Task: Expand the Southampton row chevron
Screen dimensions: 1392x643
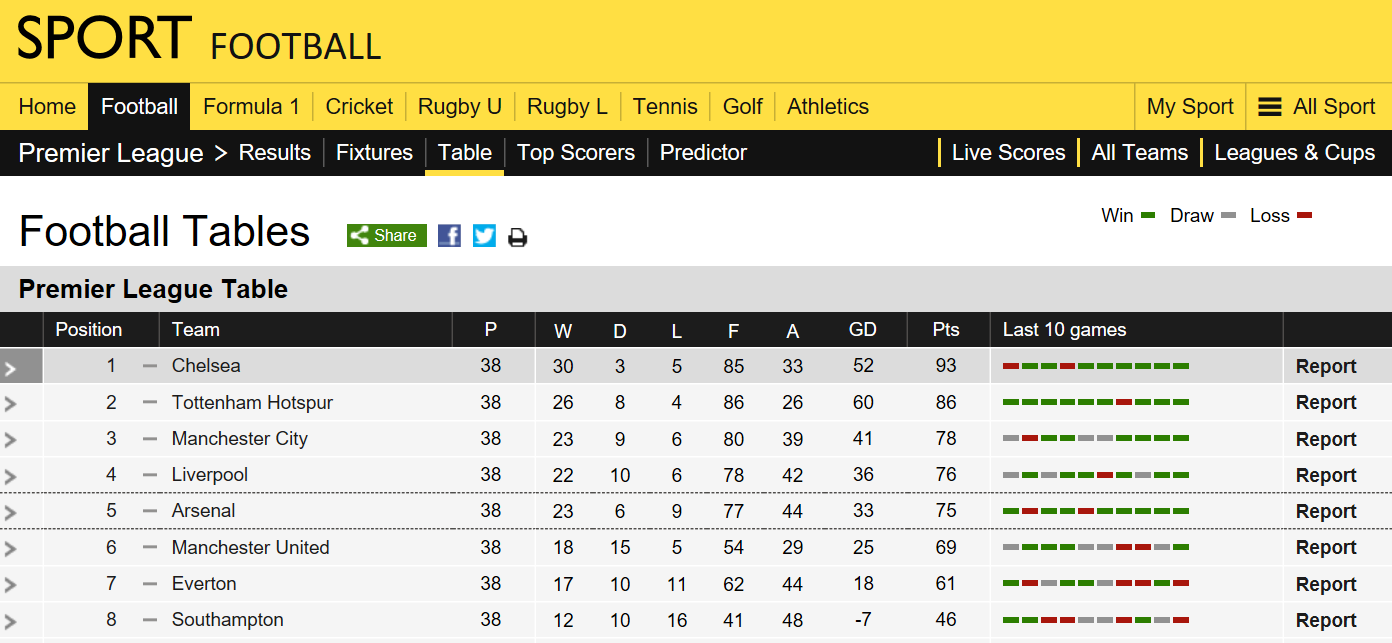Action: pos(11,621)
